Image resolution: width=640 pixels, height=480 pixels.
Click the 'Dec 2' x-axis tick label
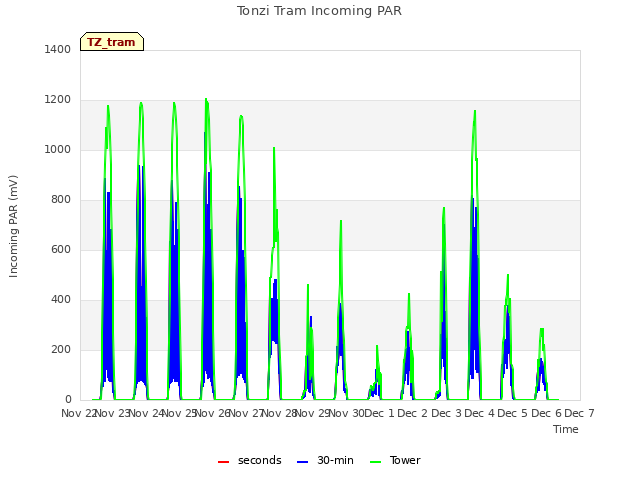click(x=413, y=413)
